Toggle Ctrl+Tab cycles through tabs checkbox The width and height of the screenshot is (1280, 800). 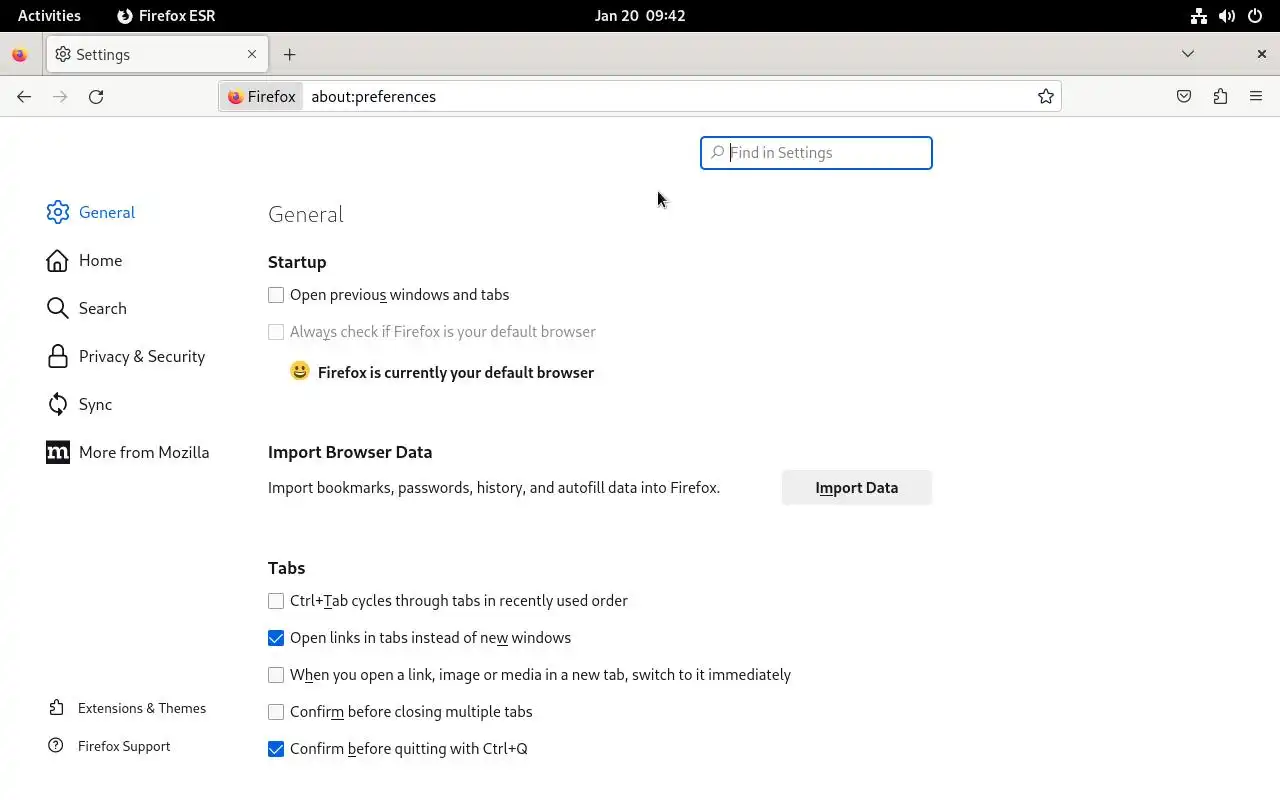[x=276, y=601]
